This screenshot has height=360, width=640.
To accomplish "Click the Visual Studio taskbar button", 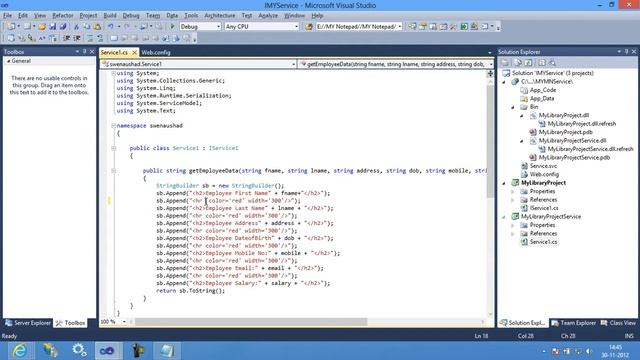I will [107, 351].
